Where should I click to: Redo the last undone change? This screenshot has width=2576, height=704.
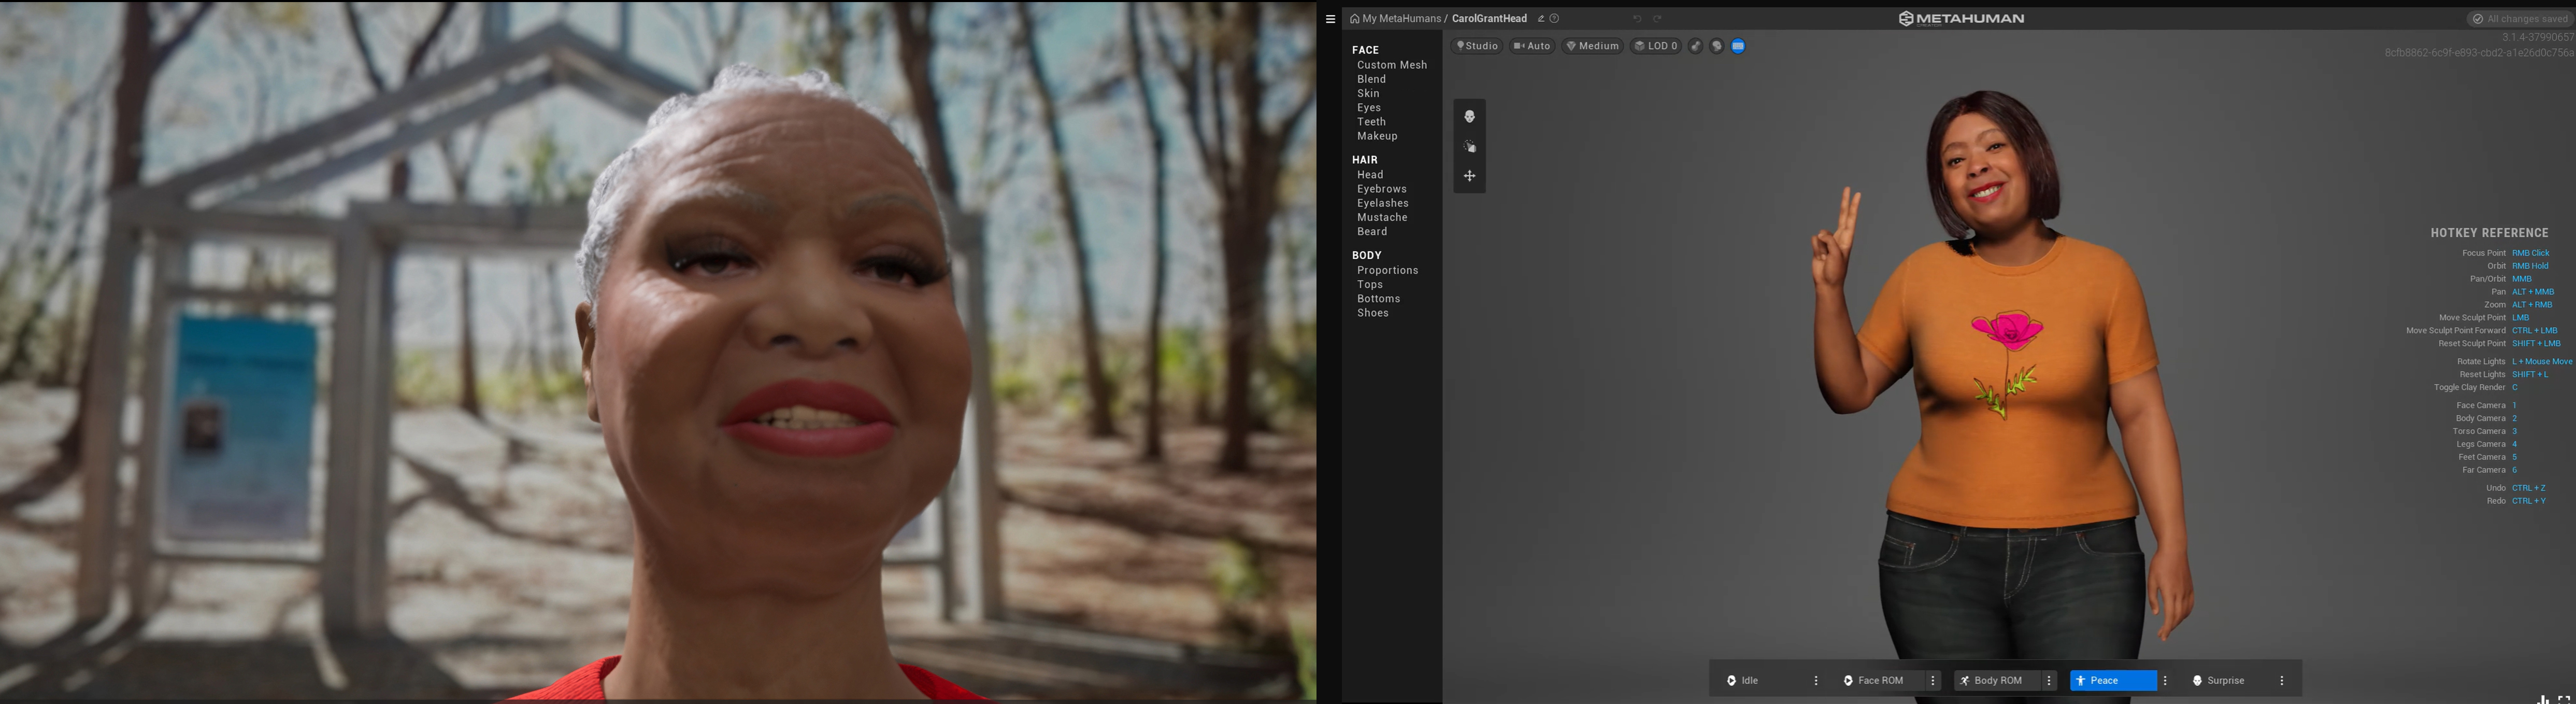tap(1657, 19)
